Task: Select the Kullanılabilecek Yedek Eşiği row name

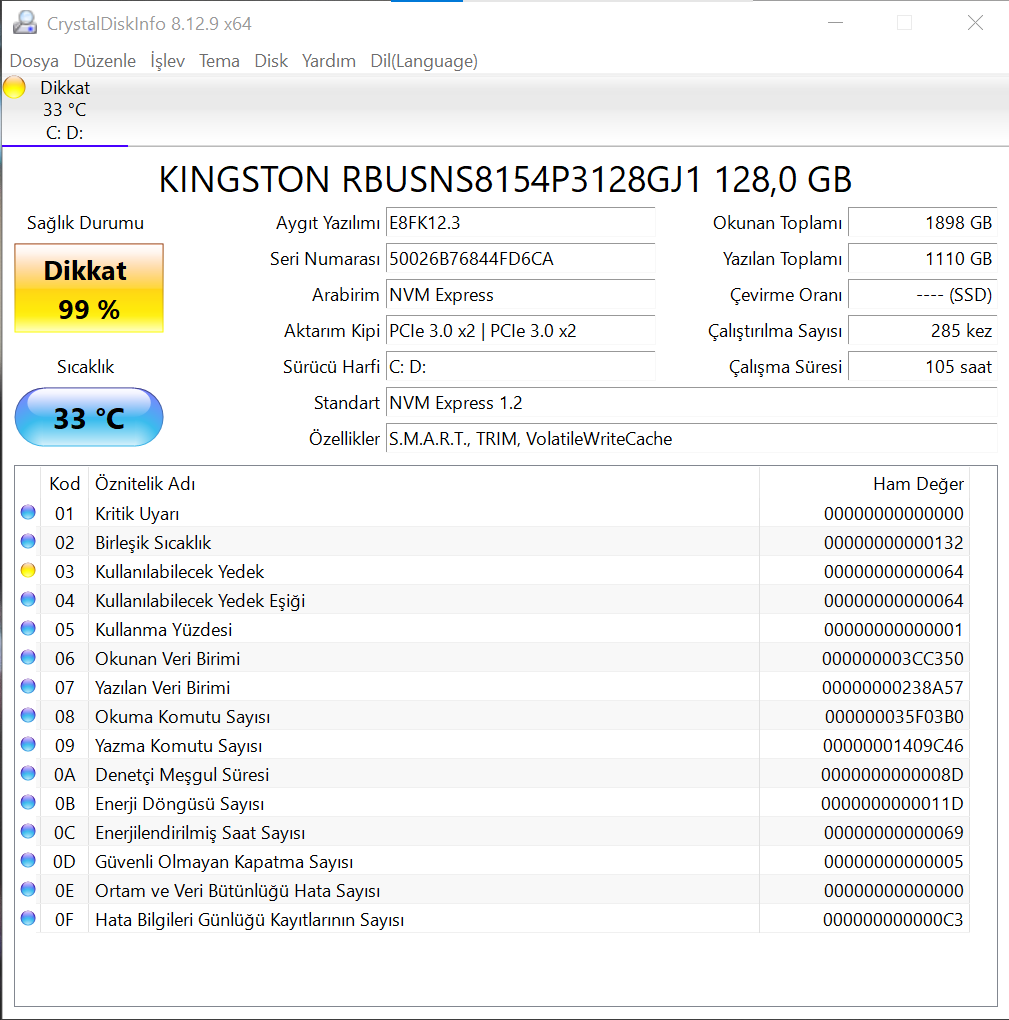Action: click(200, 600)
